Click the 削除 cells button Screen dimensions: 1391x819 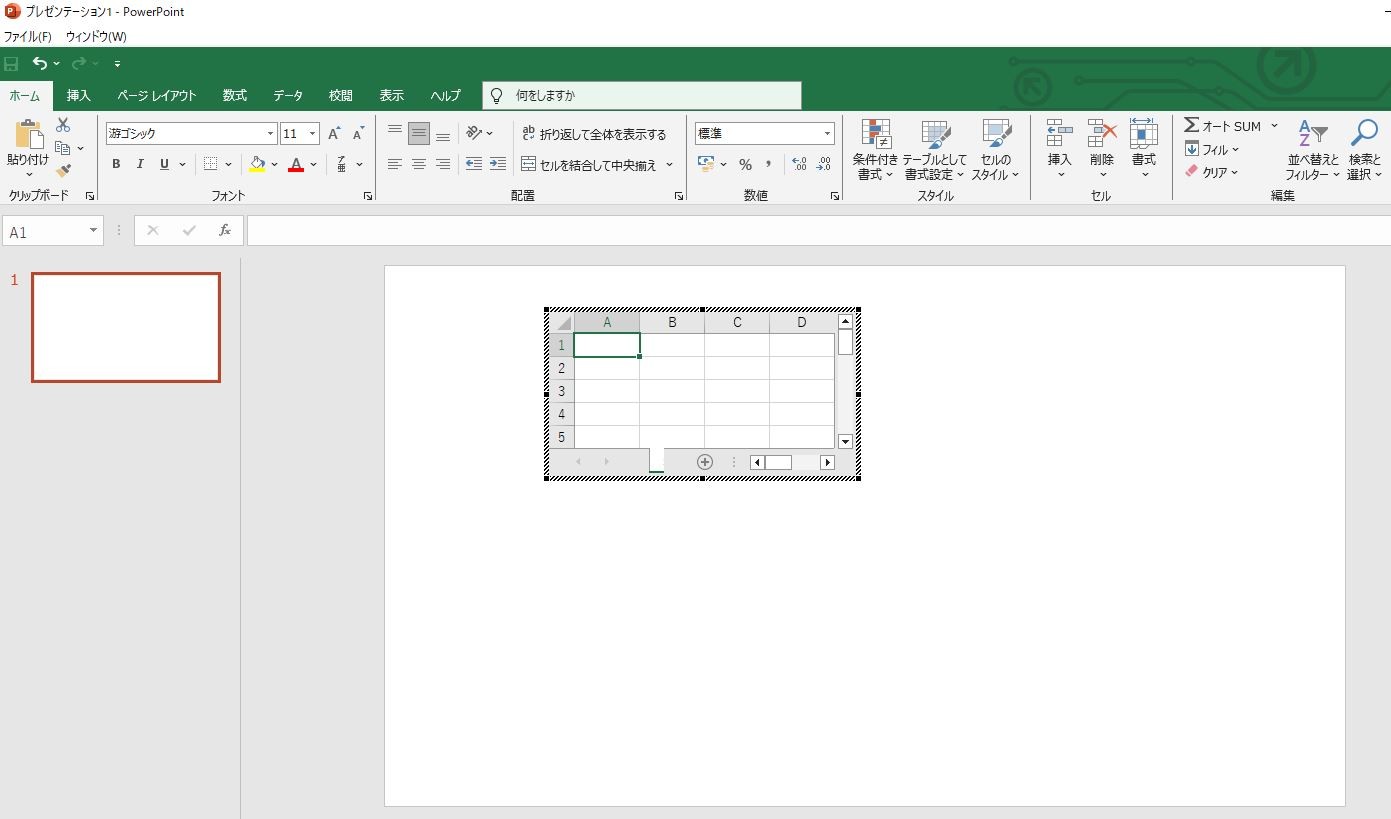[x=1102, y=150]
